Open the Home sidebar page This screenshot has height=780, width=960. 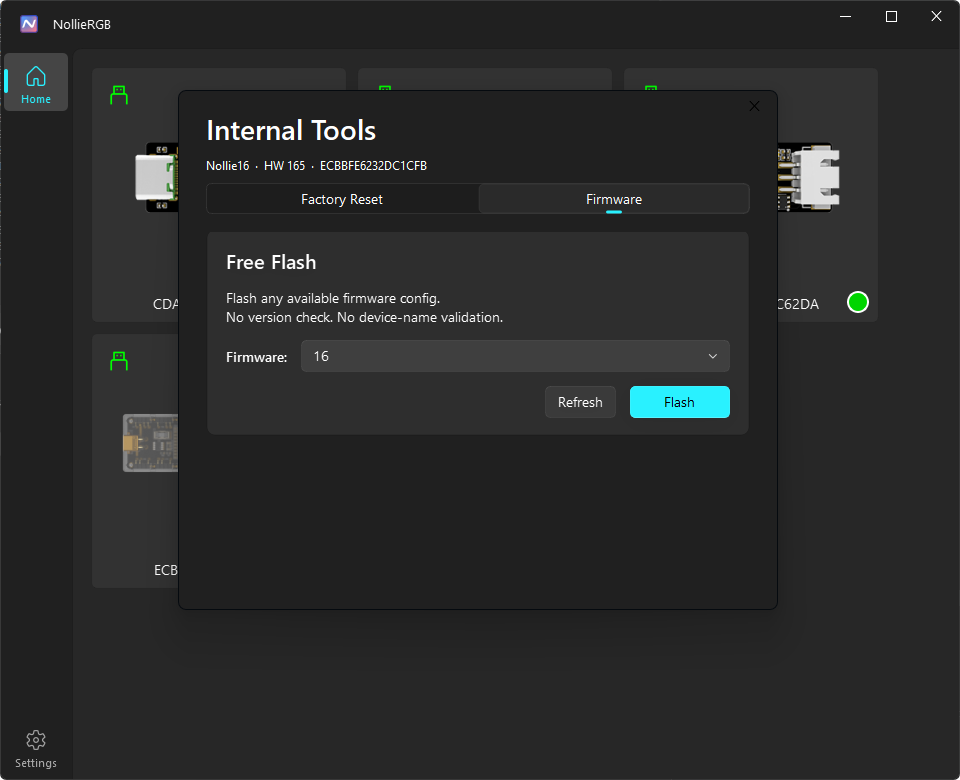(36, 82)
